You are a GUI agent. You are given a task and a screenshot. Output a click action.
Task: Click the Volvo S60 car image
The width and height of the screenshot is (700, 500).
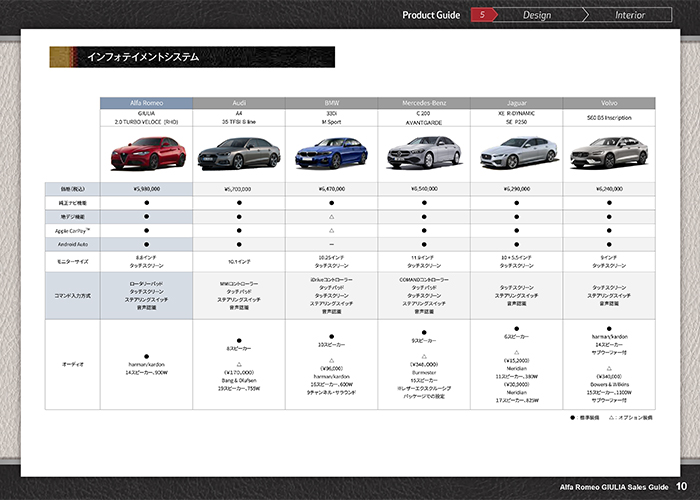[x=609, y=153]
